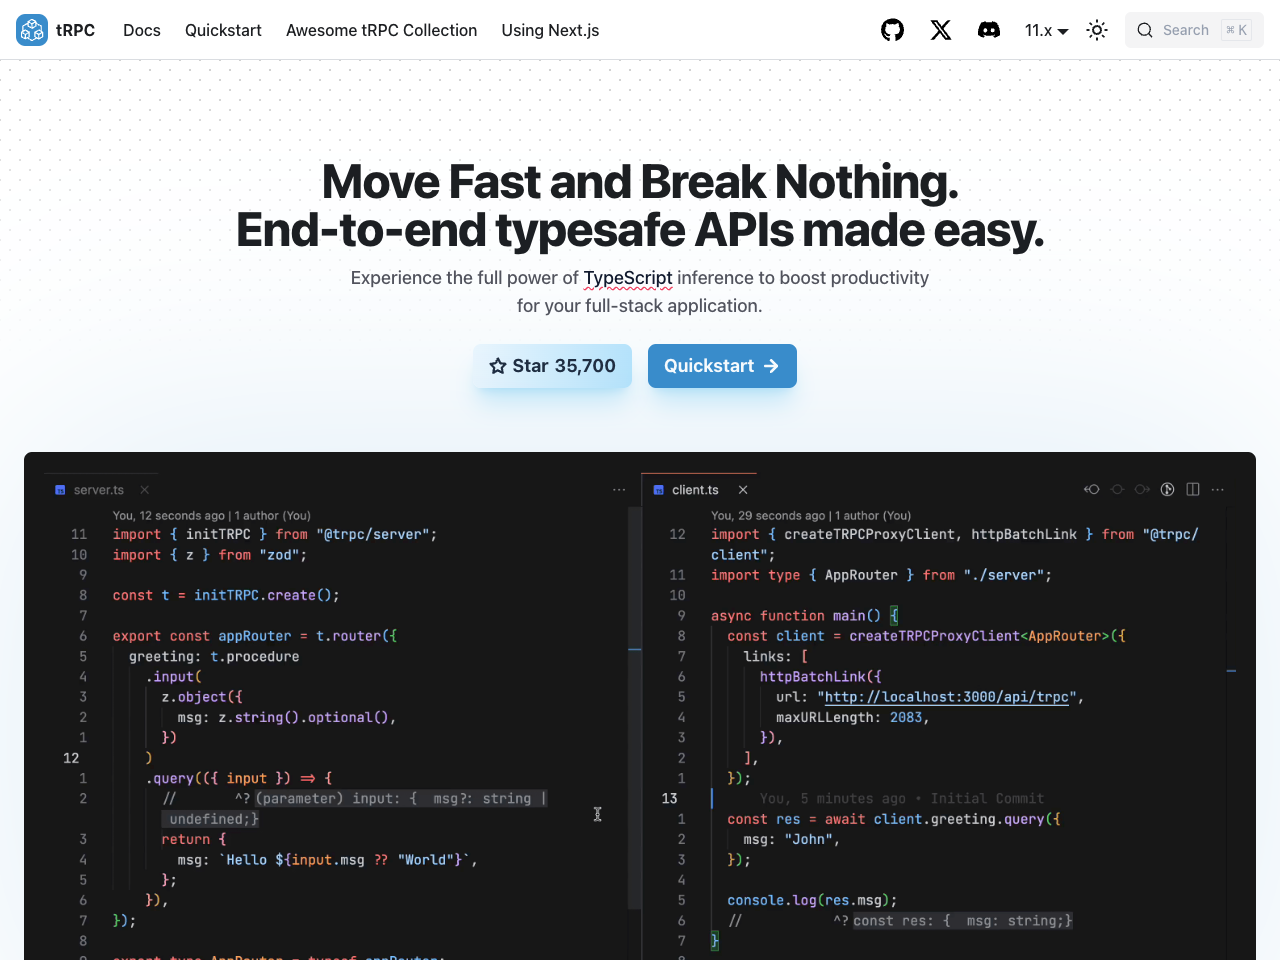Click "export const appRouter" code line
This screenshot has width=1280, height=960.
click(x=255, y=636)
